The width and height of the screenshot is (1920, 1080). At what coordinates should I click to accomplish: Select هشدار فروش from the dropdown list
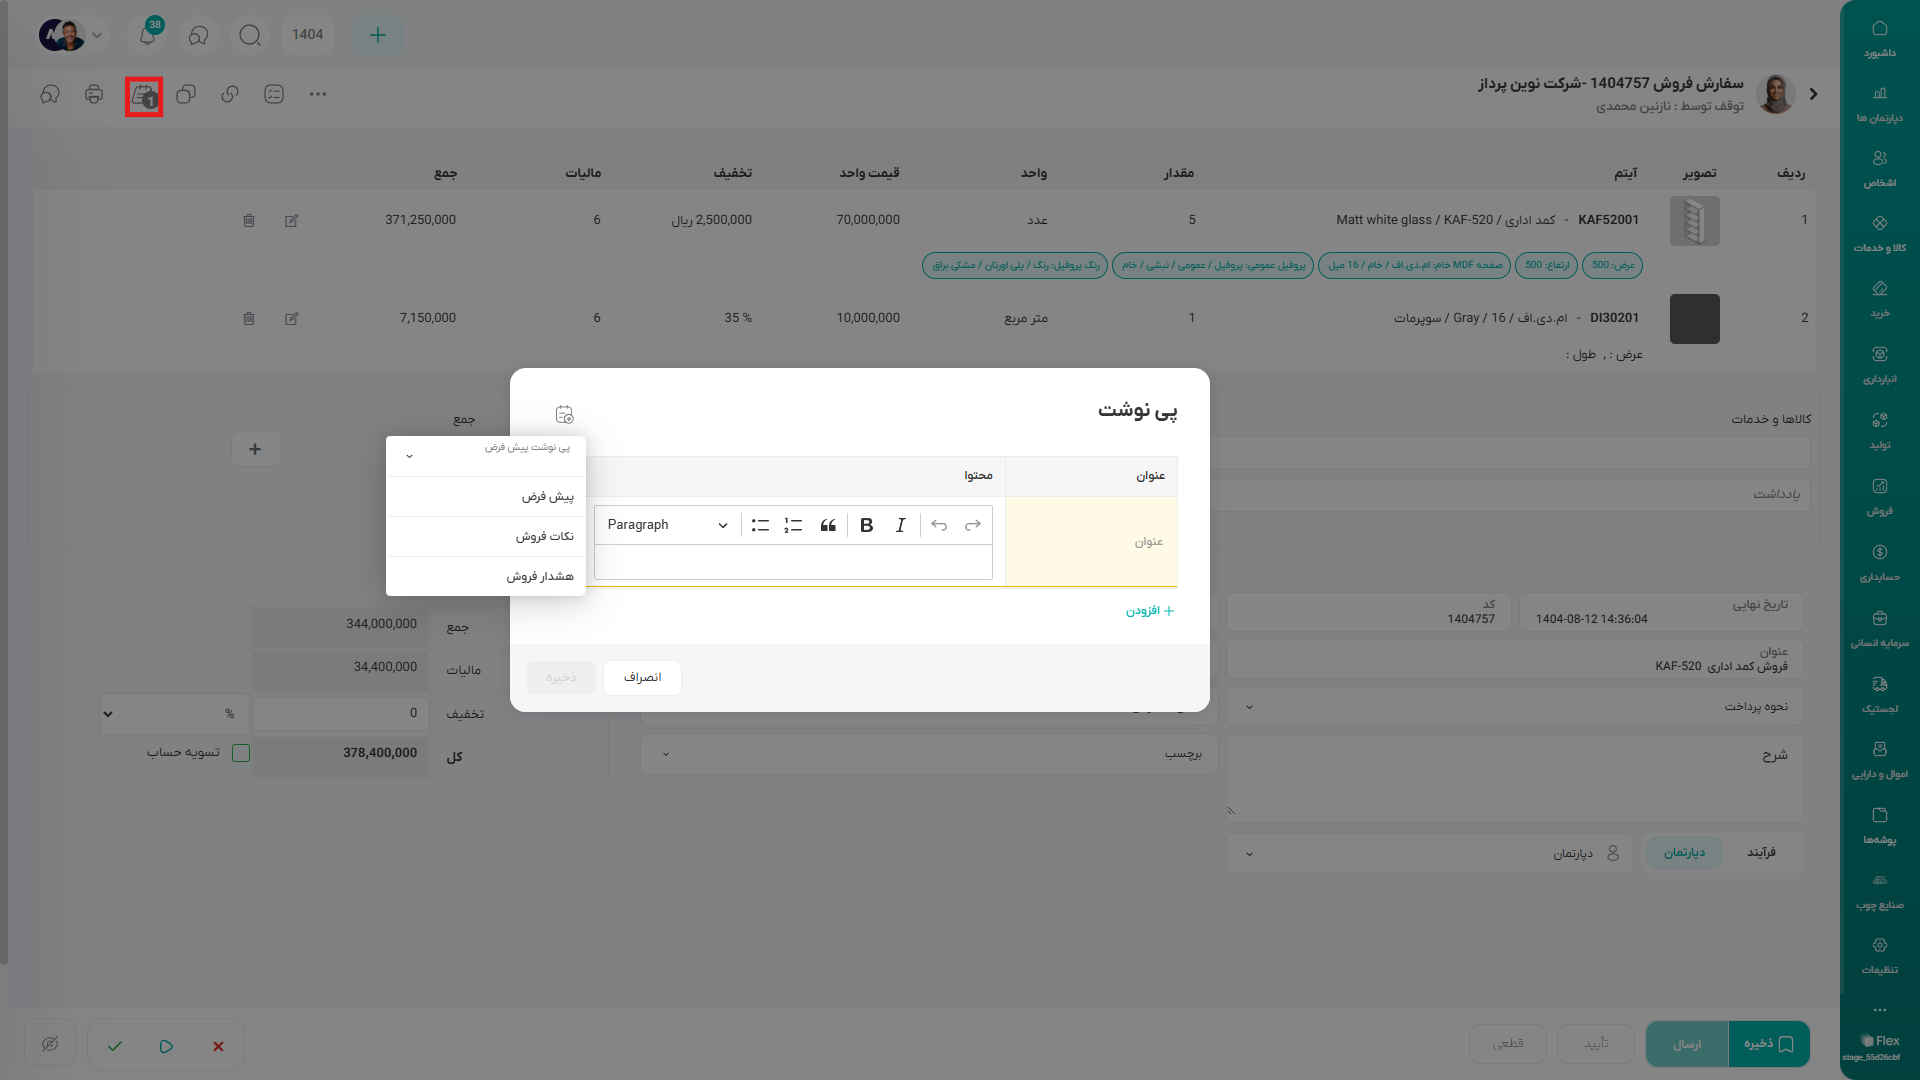[x=540, y=577]
